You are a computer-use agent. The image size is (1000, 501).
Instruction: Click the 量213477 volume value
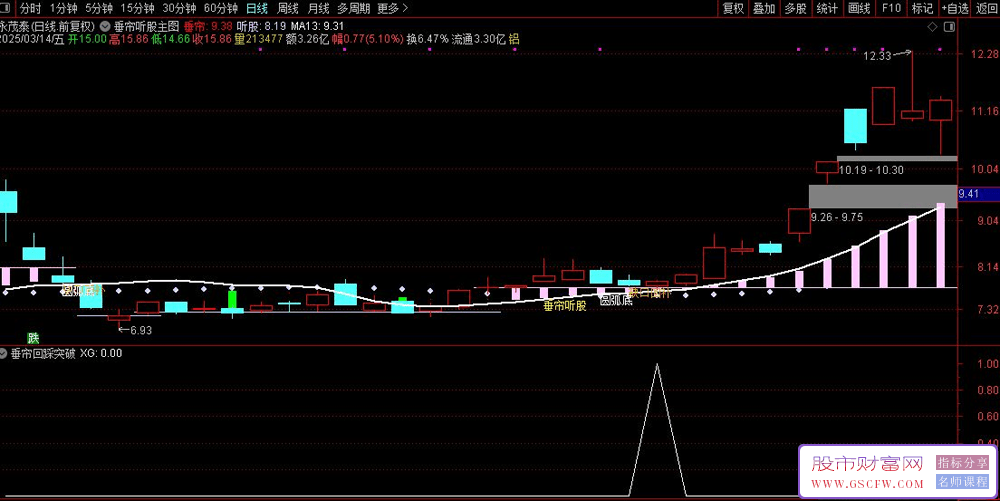click(x=258, y=40)
